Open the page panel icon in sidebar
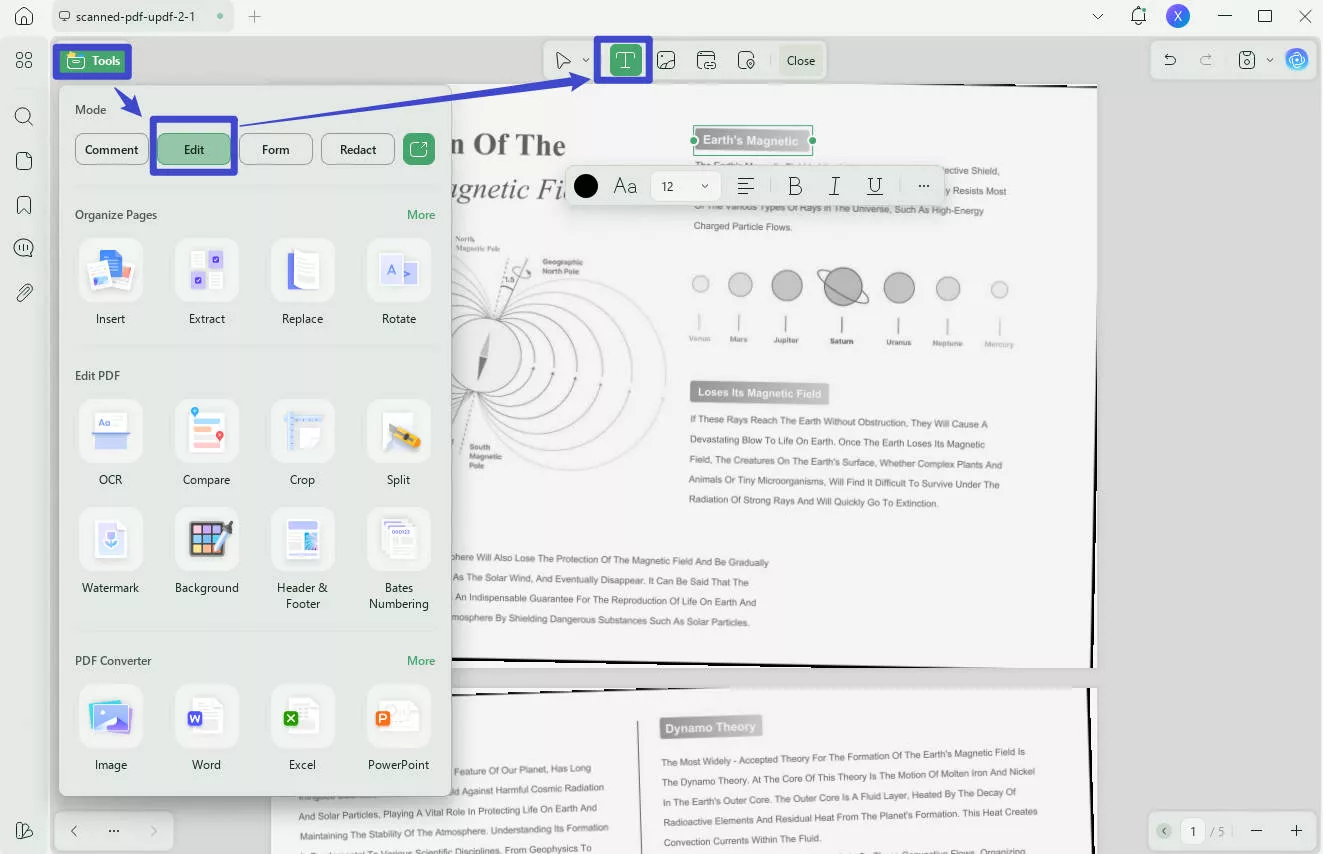This screenshot has height=854, width=1323. 24,161
